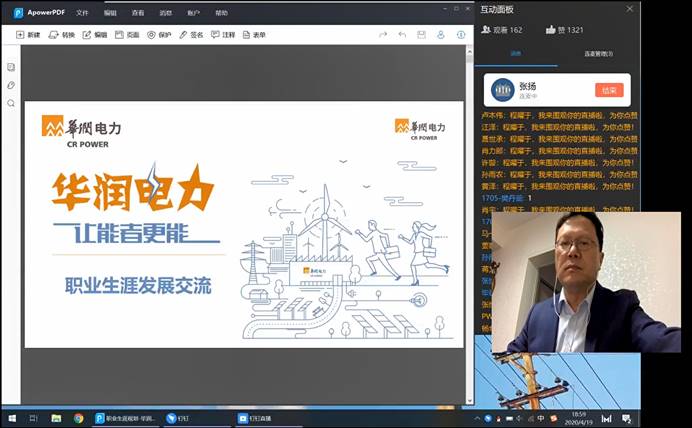Show the page thumbnails sidebar panel
Viewport: 692px width, 428px height.
coord(11,67)
